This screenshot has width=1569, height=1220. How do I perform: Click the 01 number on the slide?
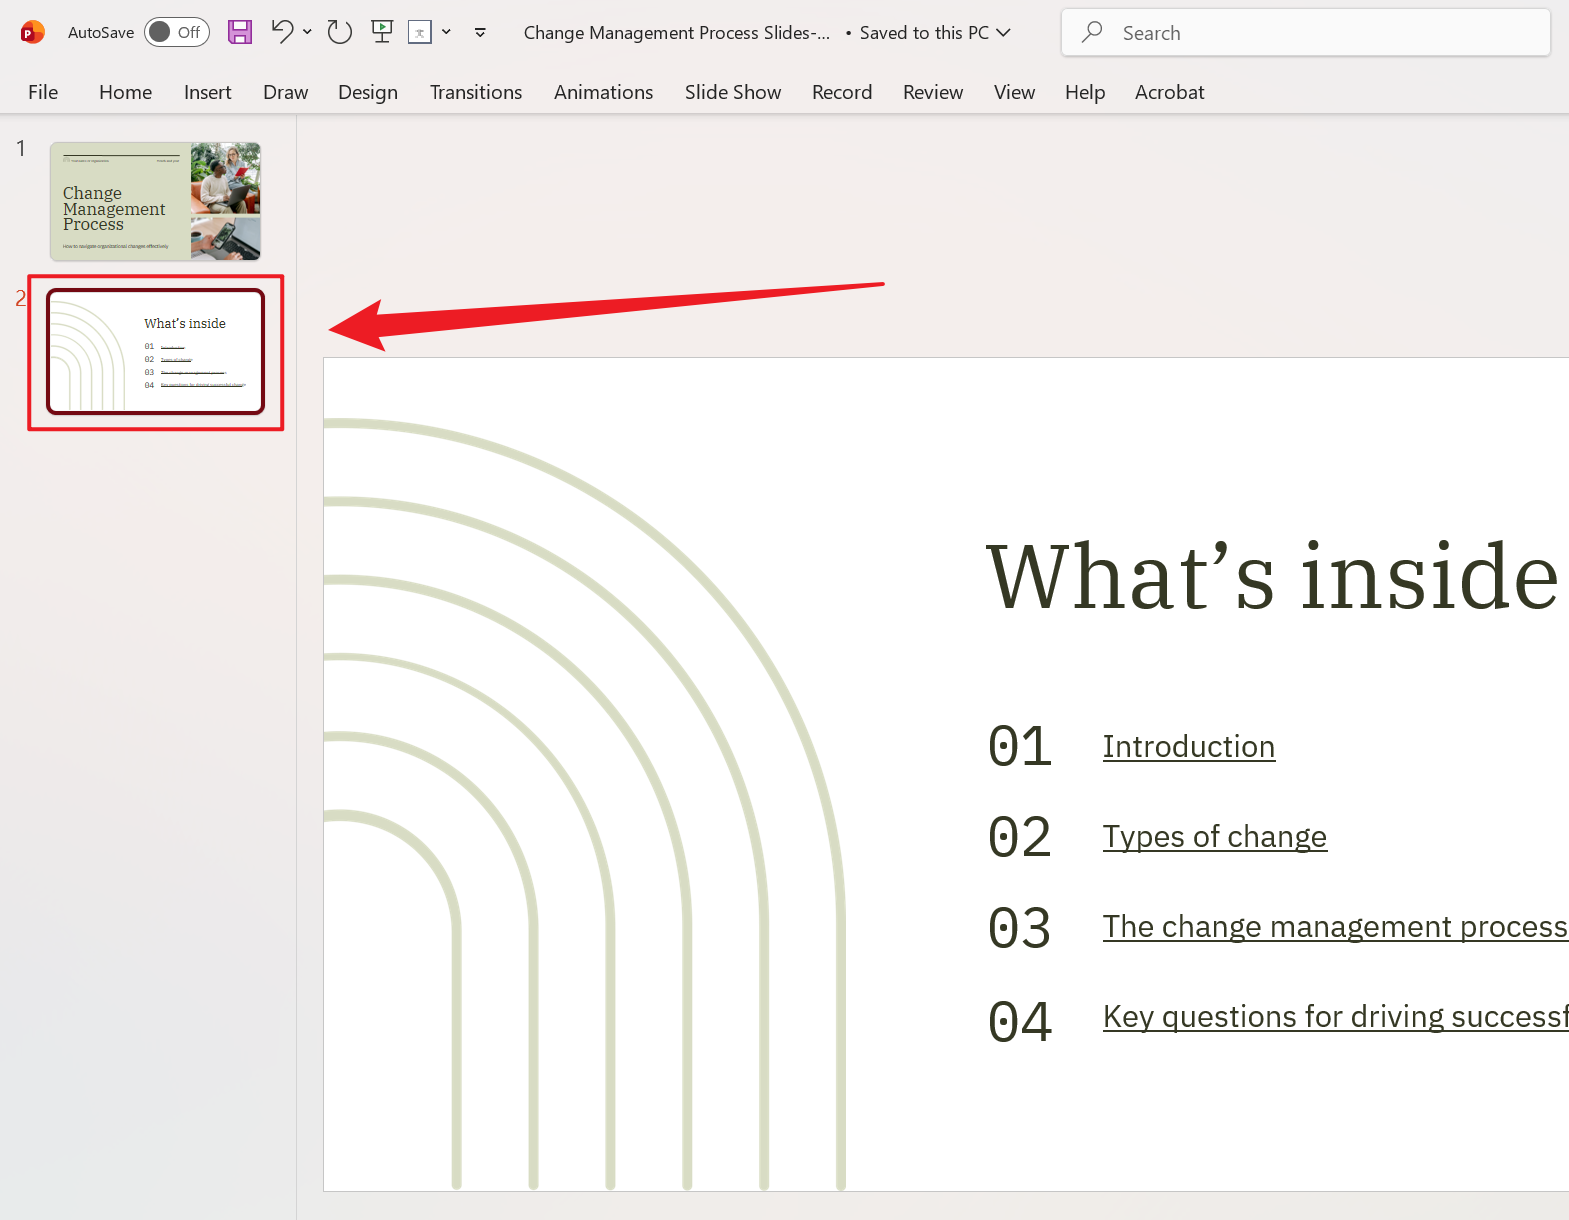coord(1020,746)
